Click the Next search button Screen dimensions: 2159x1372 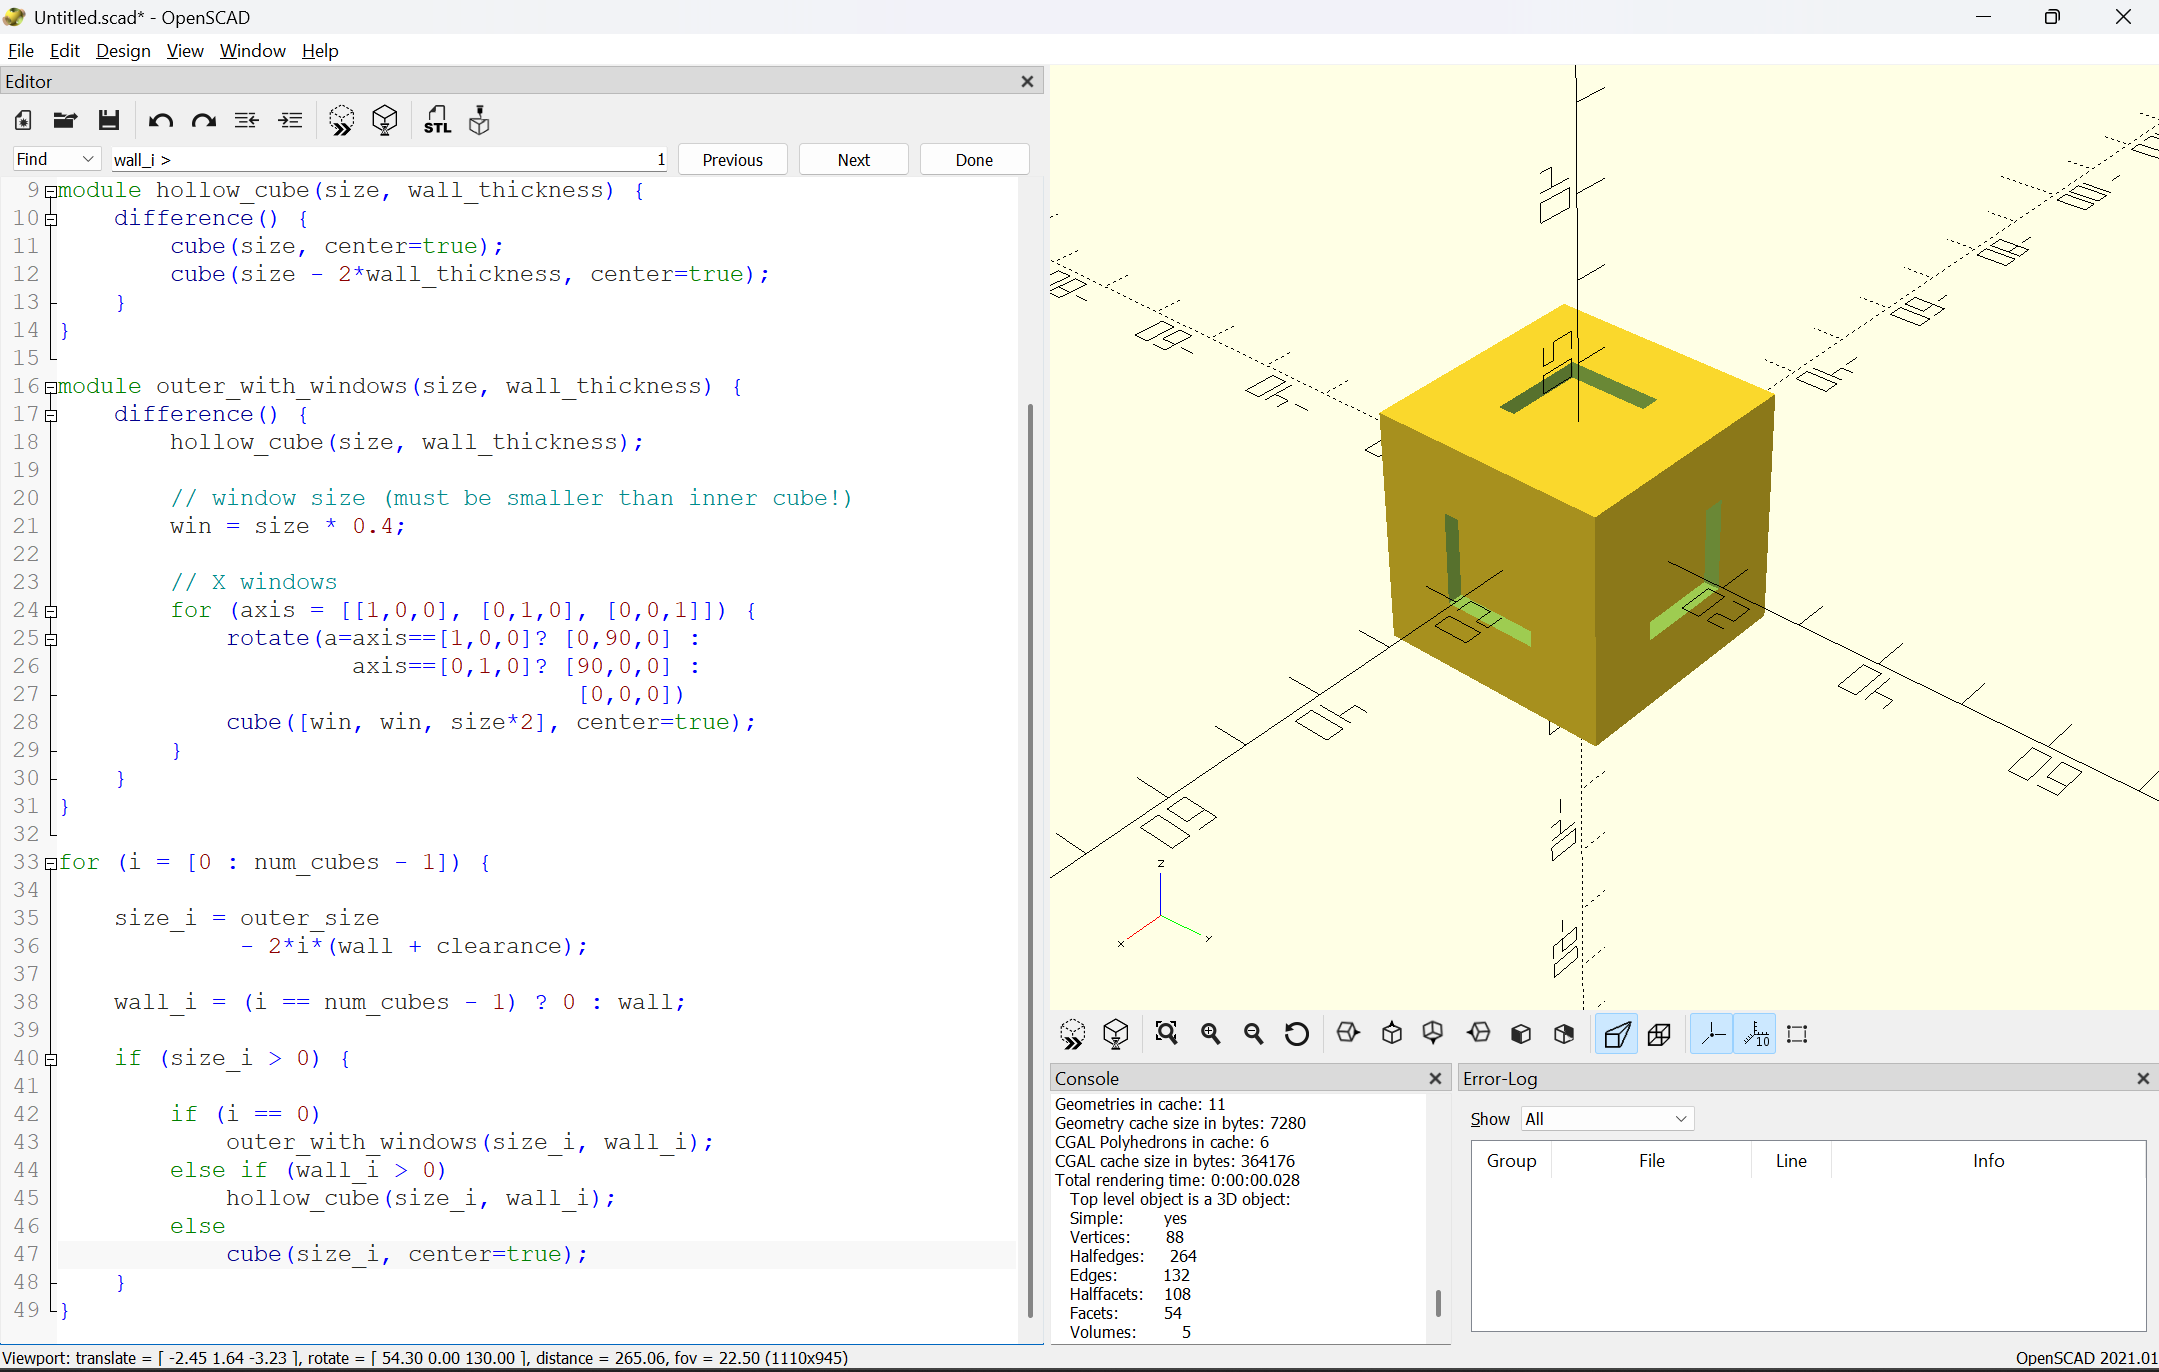(853, 159)
